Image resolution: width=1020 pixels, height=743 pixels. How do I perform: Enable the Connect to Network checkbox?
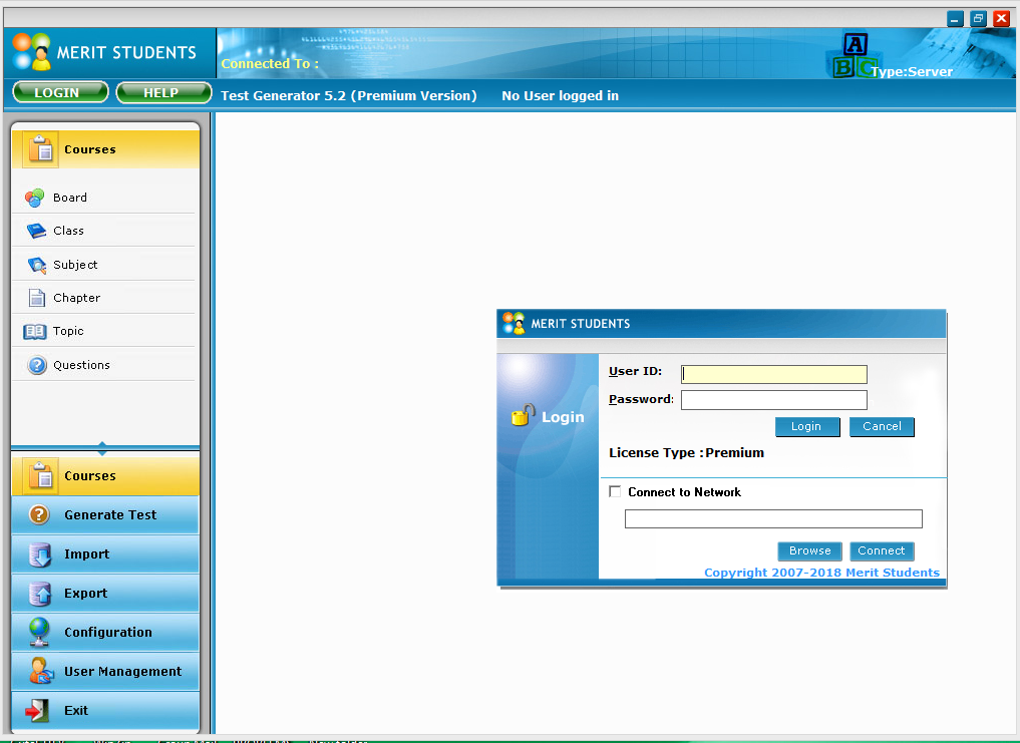pos(615,491)
